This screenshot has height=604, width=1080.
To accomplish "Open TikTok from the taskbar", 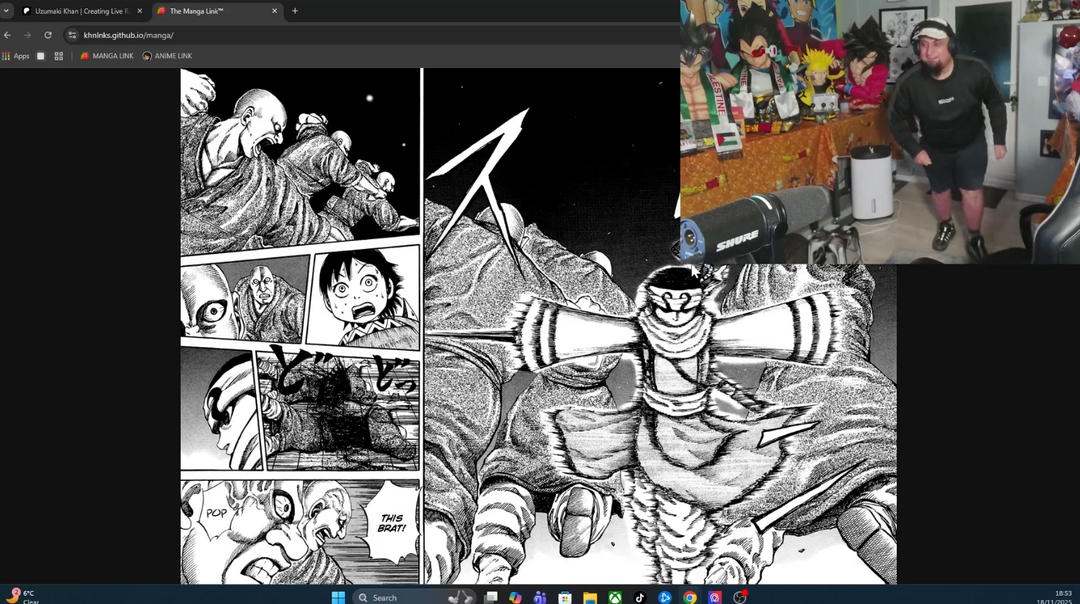I will (x=640, y=595).
